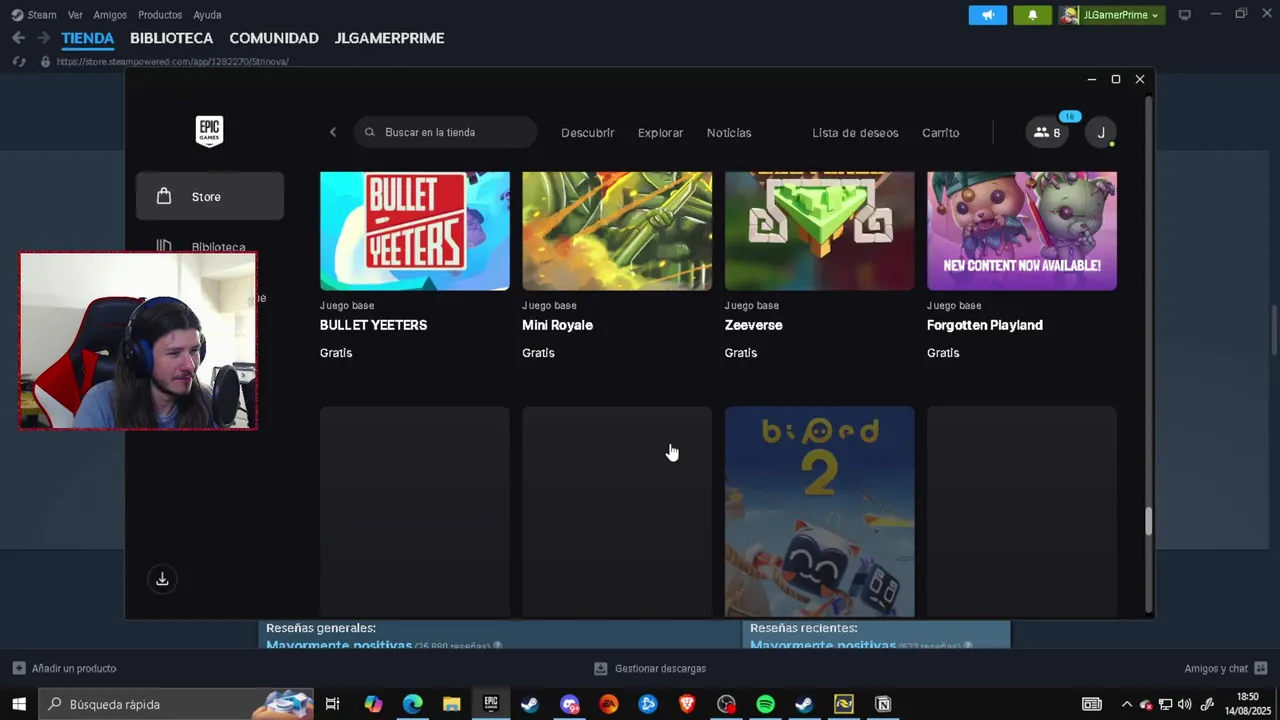Open the Productos menu in Steam
The height and width of the screenshot is (720, 1280).
click(x=160, y=15)
